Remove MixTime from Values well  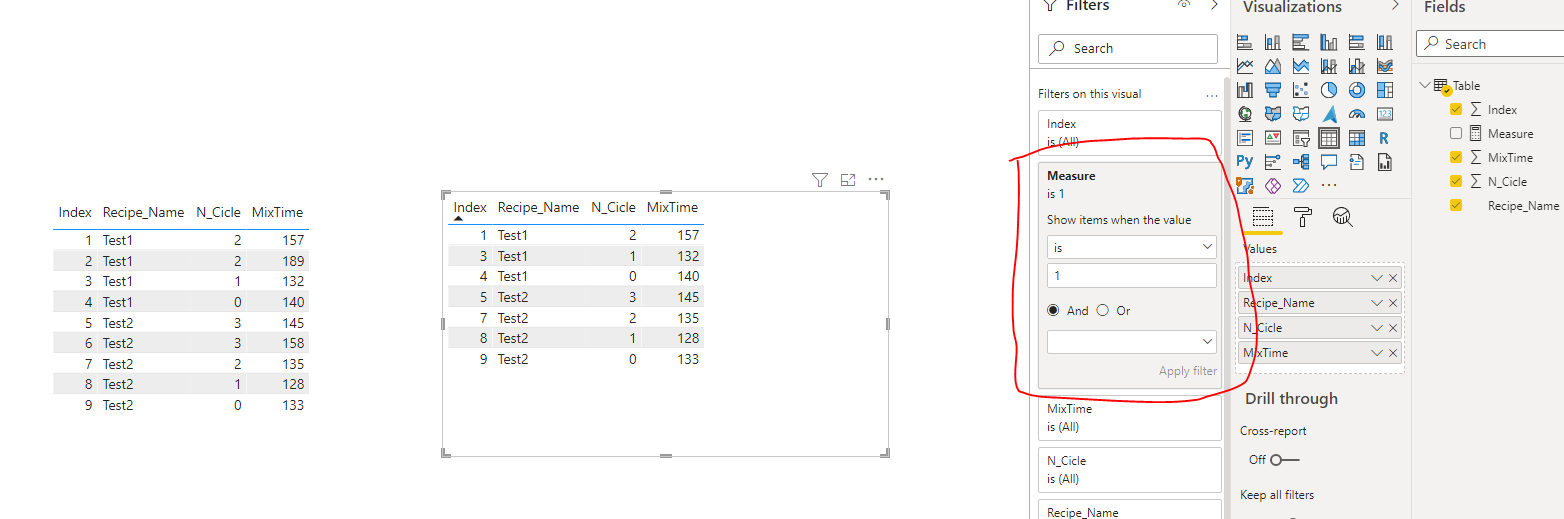pyautogui.click(x=1393, y=353)
